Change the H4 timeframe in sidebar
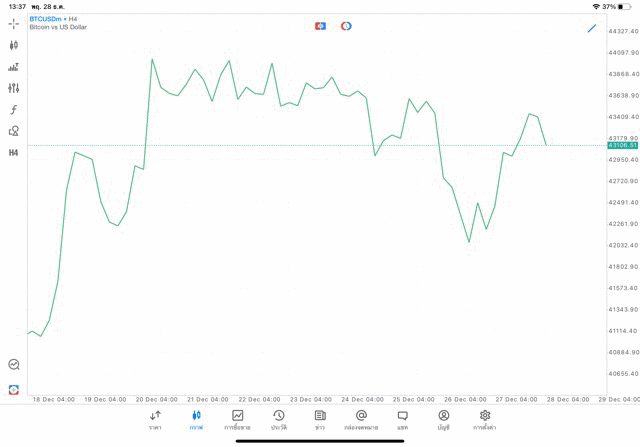Viewport: 640px width, 447px height. 14,153
